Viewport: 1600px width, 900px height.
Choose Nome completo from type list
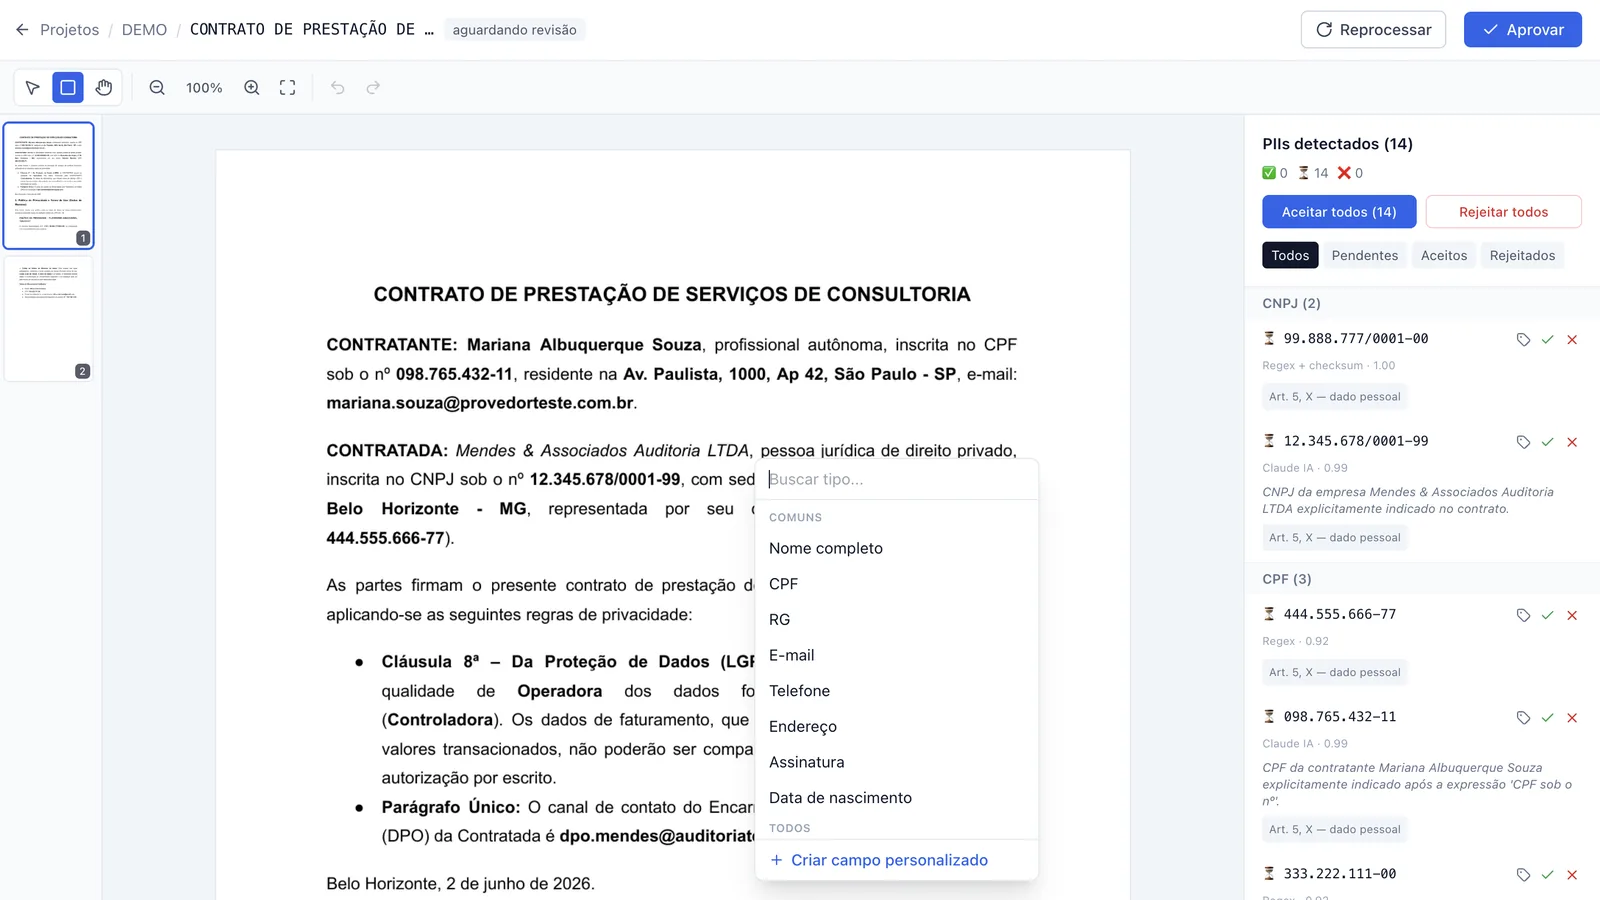tap(896, 549)
